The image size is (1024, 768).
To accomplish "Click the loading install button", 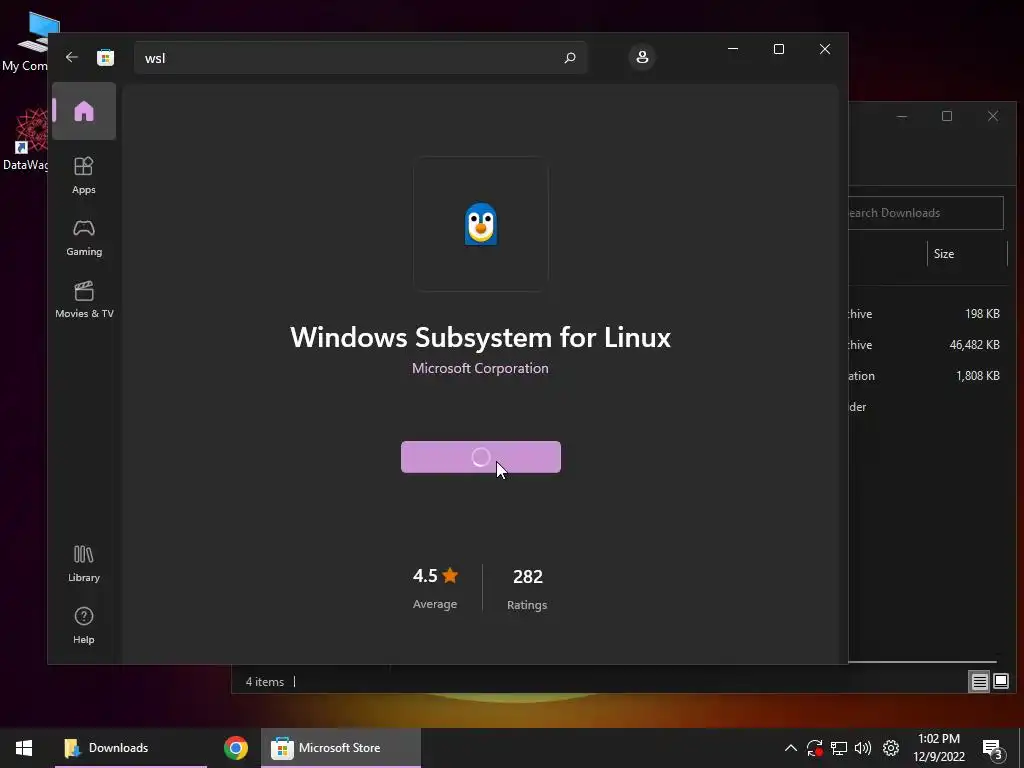I will tap(481, 457).
